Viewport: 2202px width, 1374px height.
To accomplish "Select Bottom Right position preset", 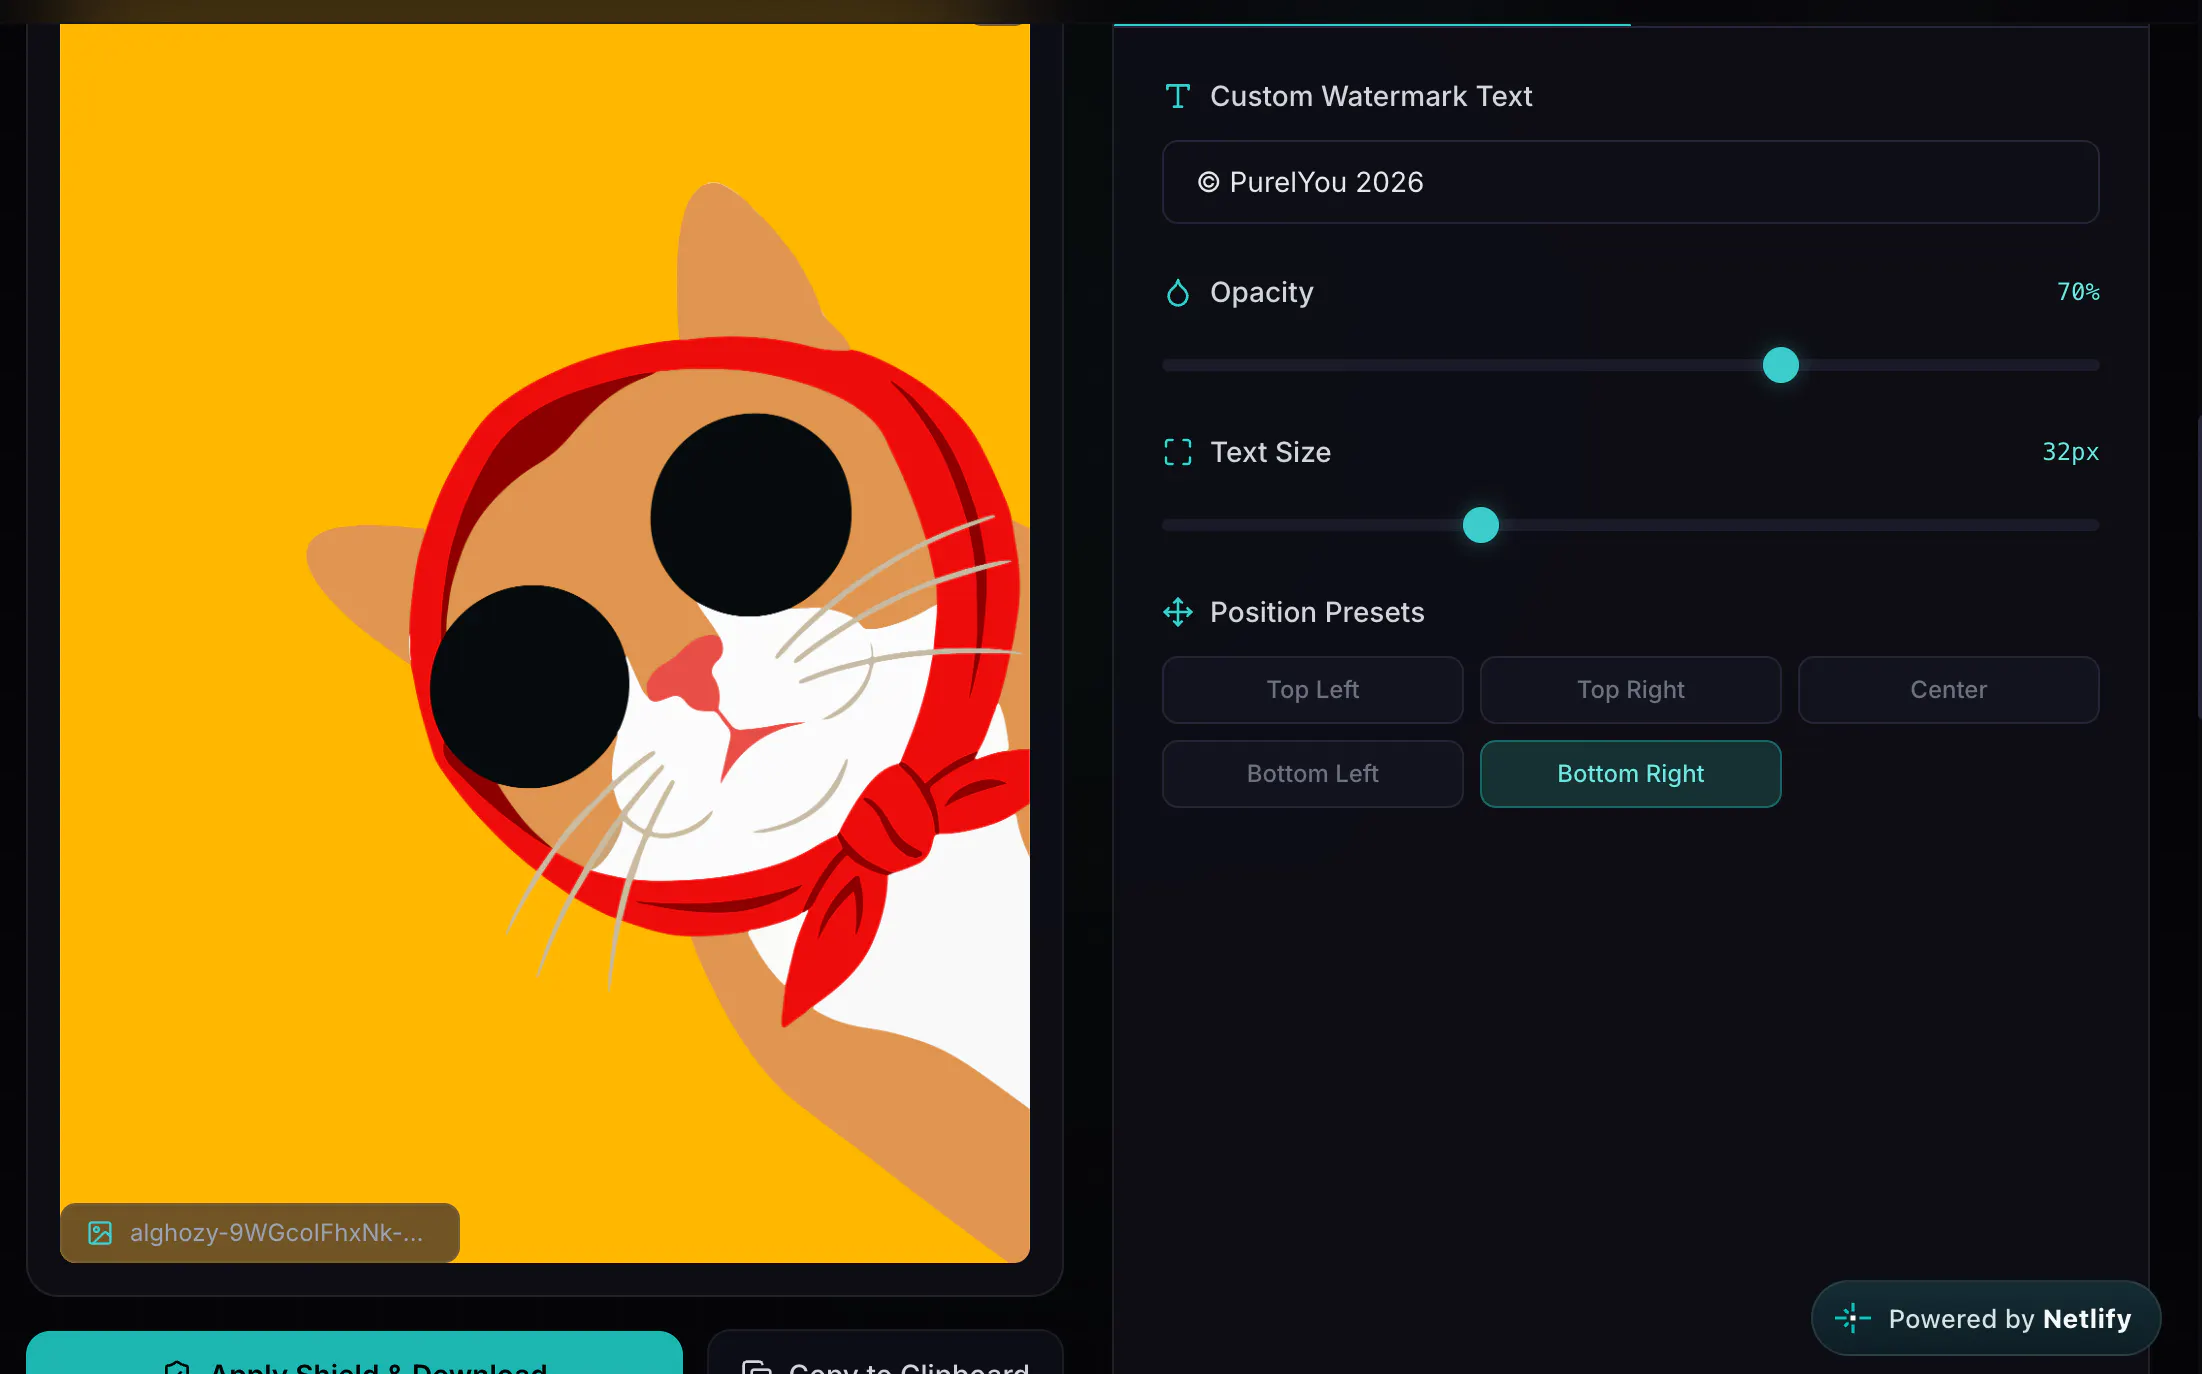I will click(1630, 774).
